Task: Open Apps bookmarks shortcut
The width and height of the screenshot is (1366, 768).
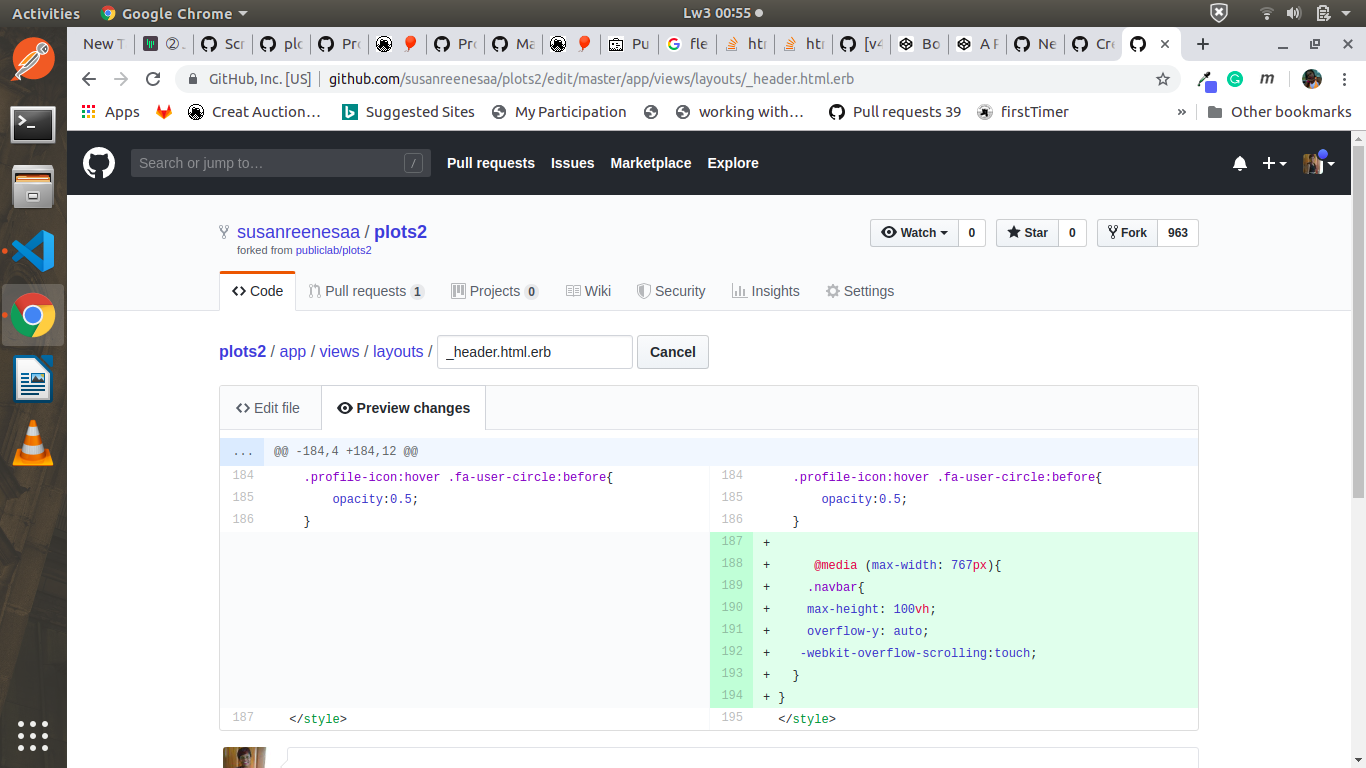Action: click(x=110, y=112)
